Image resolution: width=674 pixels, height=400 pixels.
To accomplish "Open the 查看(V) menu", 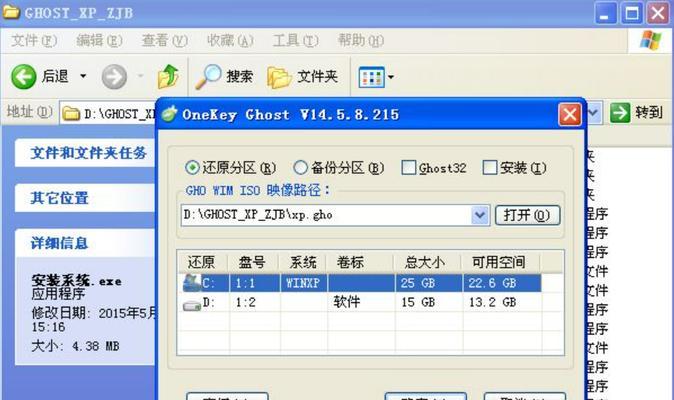I will [165, 40].
